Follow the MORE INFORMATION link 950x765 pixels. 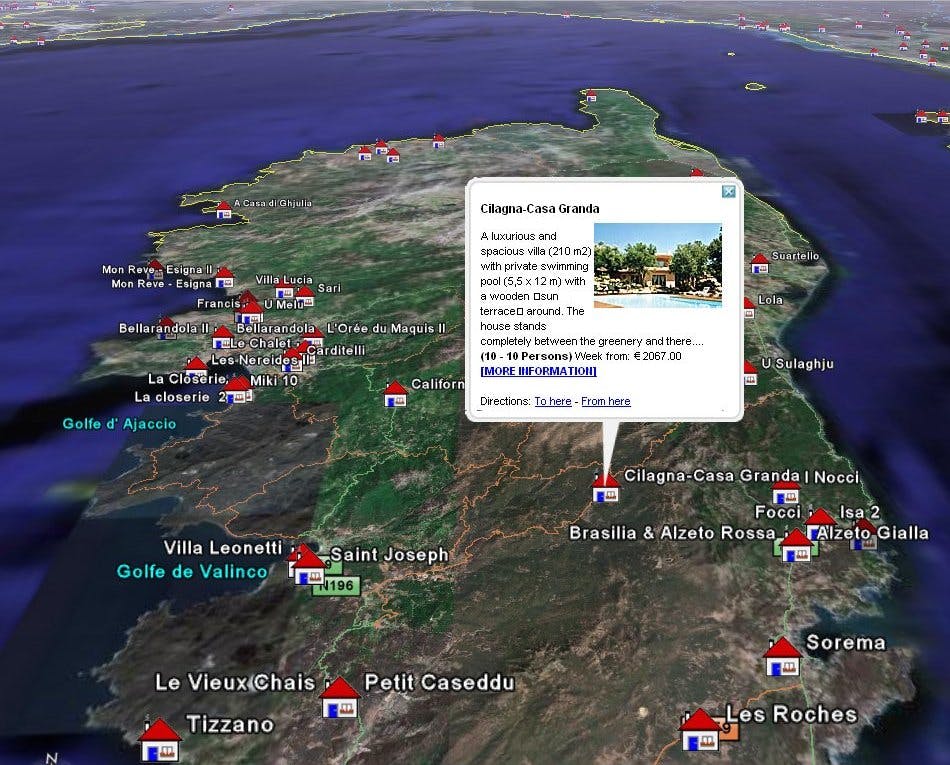point(536,371)
